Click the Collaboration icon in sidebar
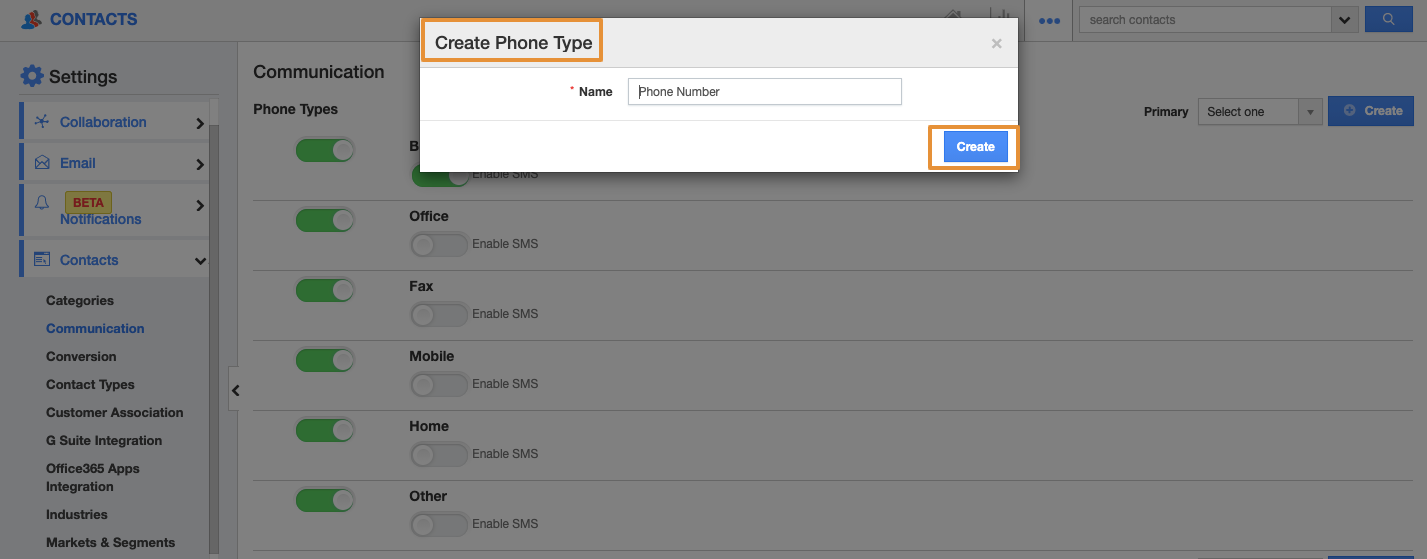Viewport: 1427px width, 559px height. click(x=42, y=122)
